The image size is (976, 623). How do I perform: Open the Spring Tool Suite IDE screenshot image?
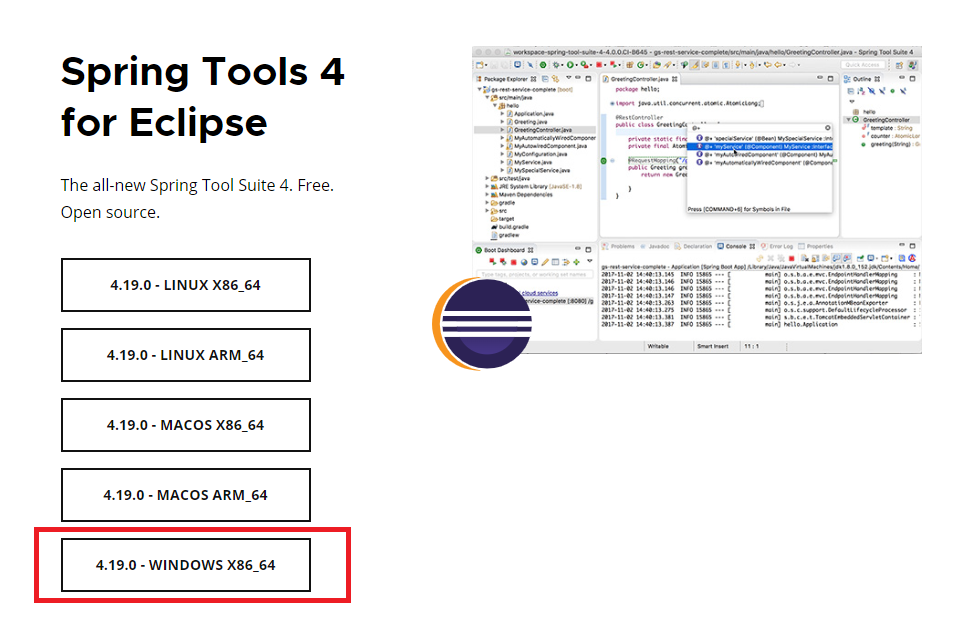pyautogui.click(x=697, y=199)
